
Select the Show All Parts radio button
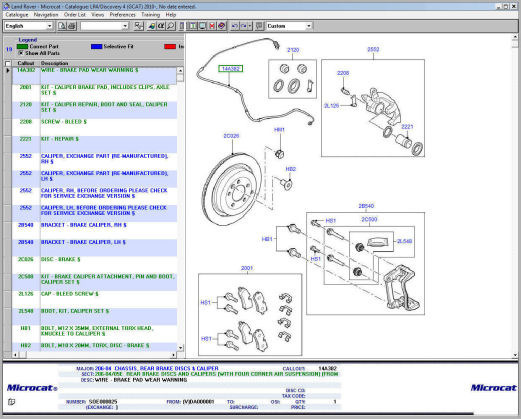[21, 53]
